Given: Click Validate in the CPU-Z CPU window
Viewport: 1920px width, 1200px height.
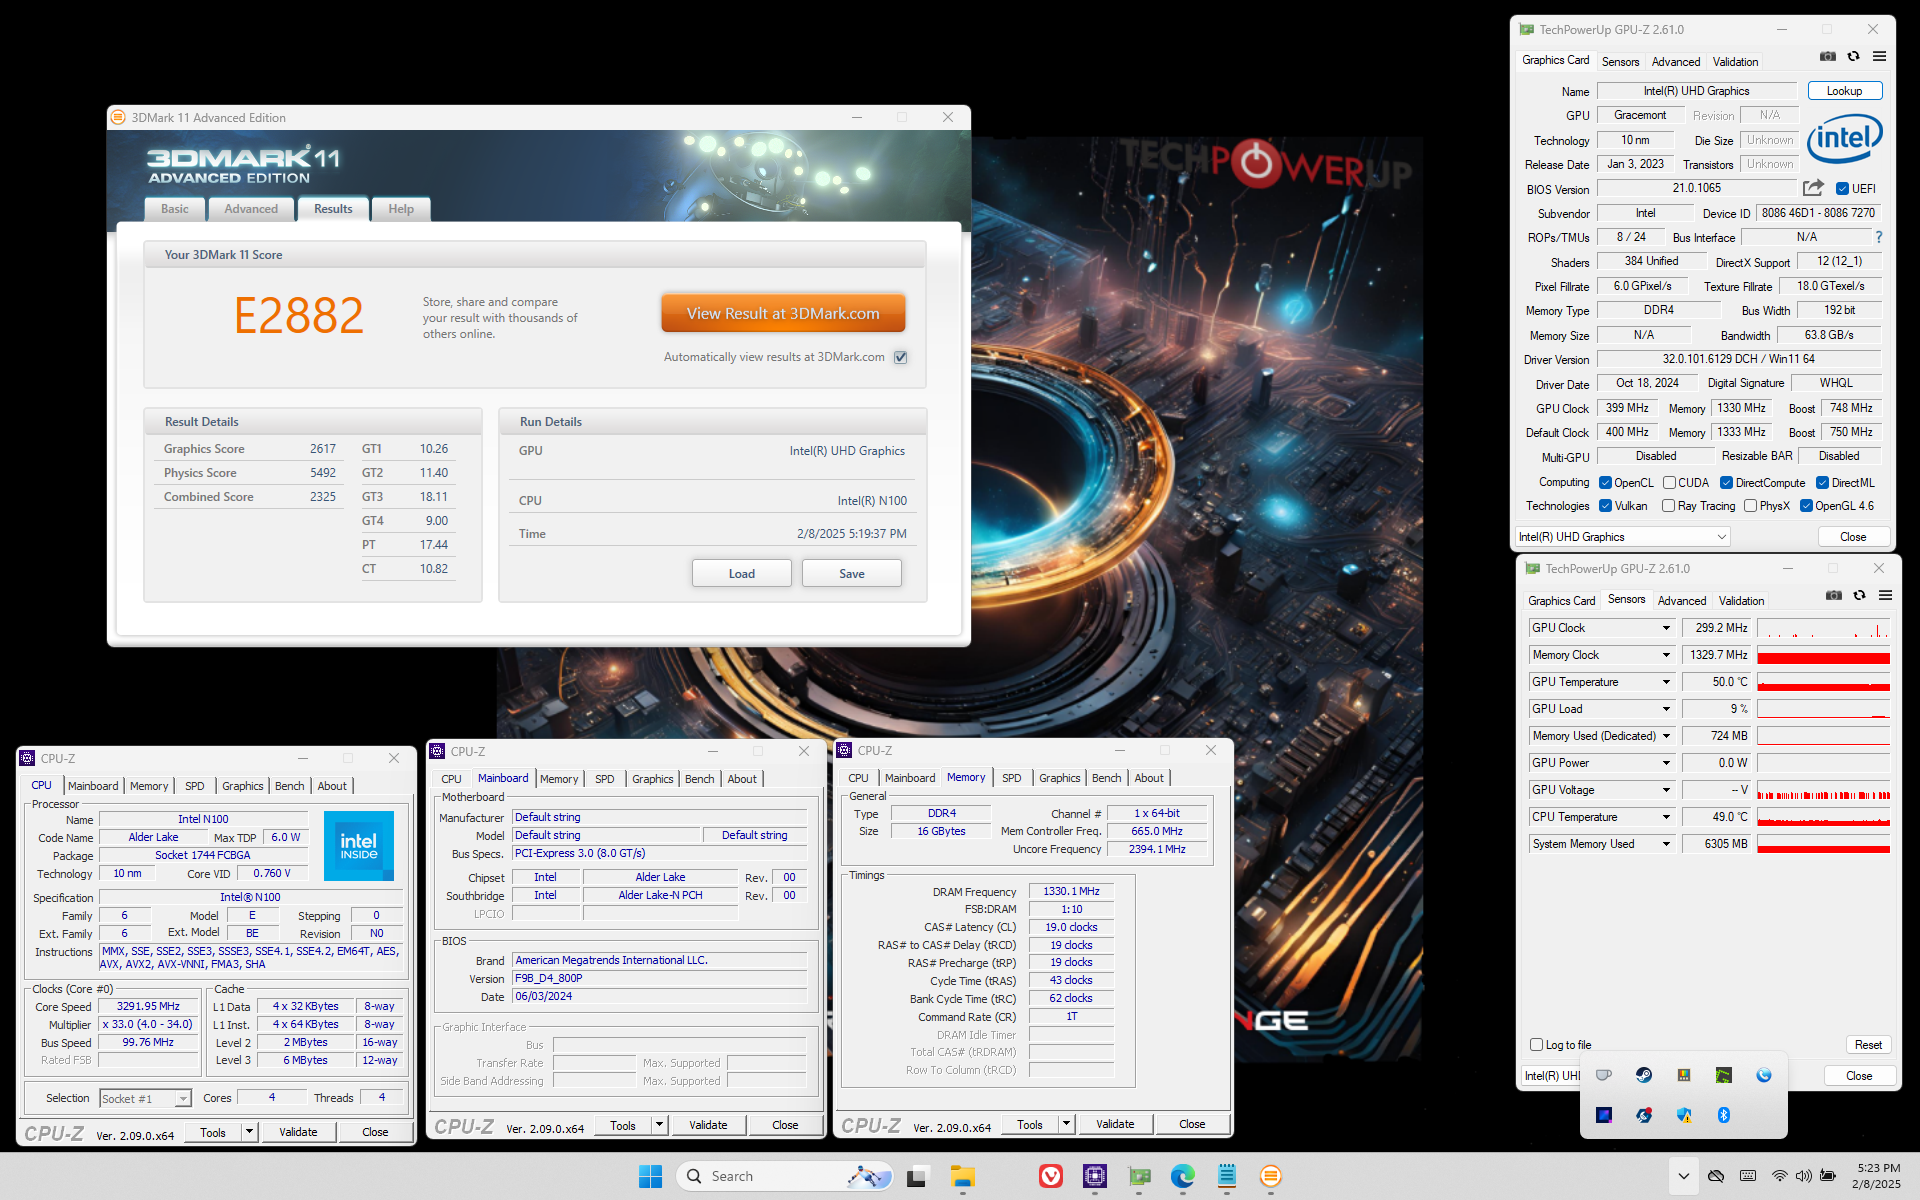Looking at the screenshot, I should coord(298,1132).
